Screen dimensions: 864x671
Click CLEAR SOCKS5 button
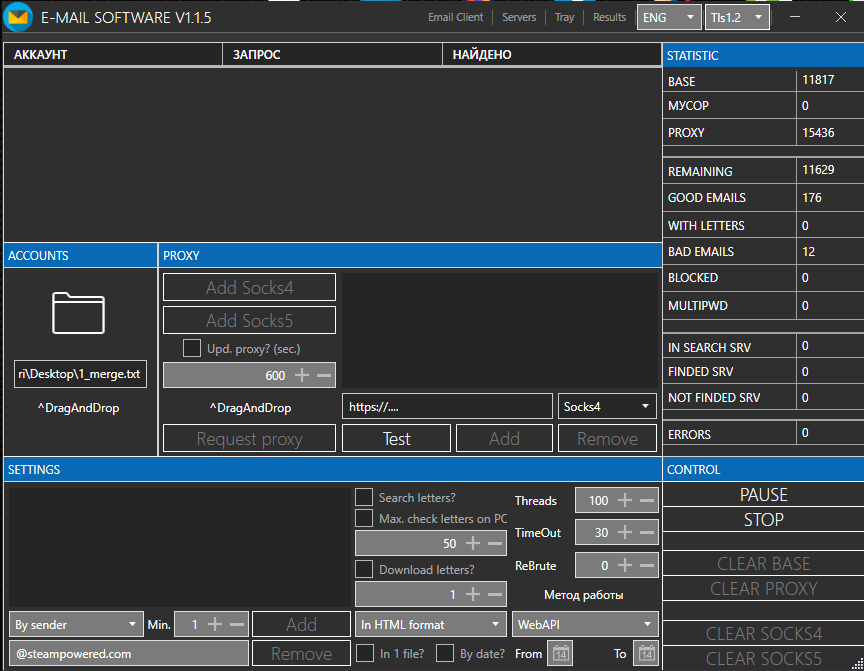pyautogui.click(x=763, y=658)
